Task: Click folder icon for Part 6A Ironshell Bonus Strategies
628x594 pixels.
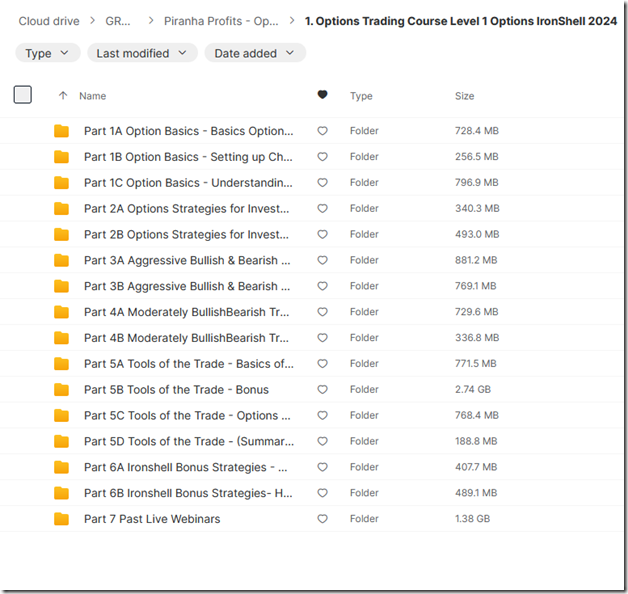Action: [x=62, y=467]
